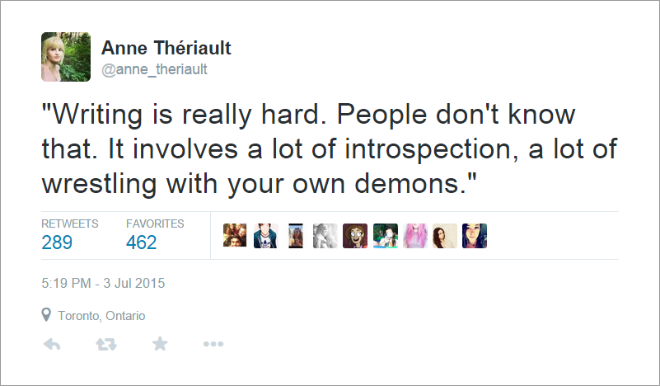Viewport: 660px width, 386px height.
Task: Open the more options ellipsis icon
Action: coord(213,344)
